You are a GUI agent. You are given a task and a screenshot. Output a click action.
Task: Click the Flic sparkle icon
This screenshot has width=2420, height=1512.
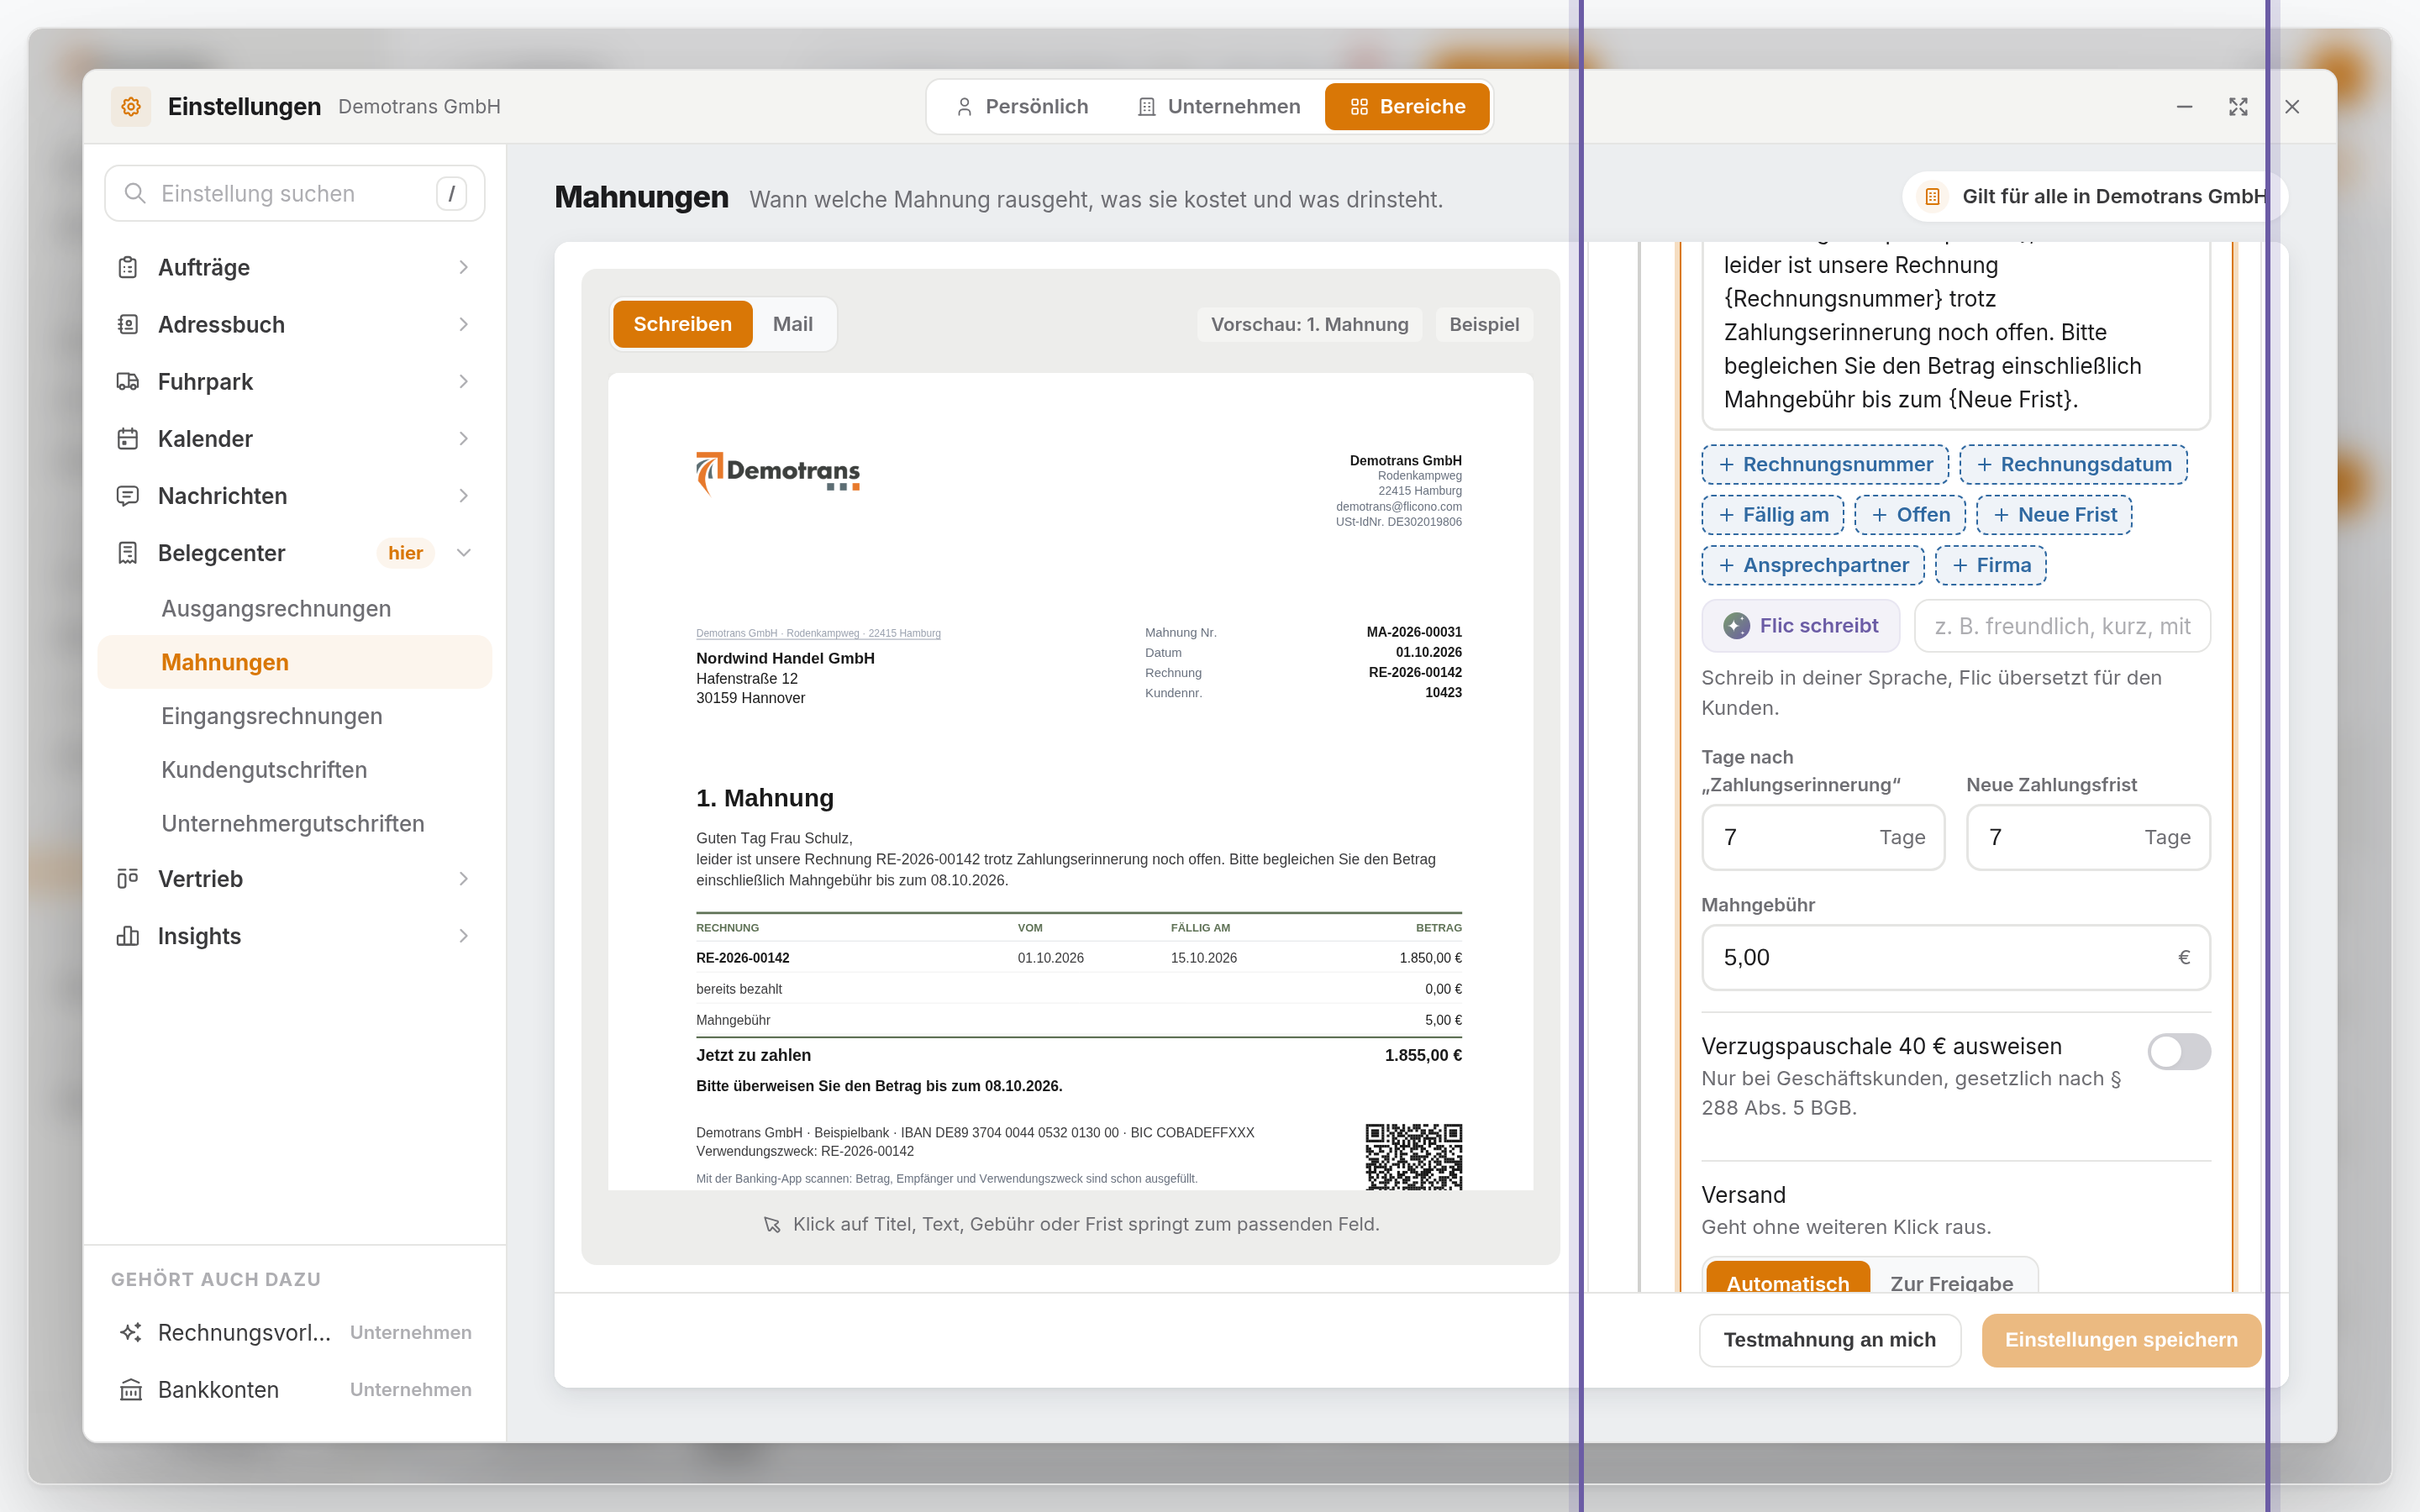1736,625
